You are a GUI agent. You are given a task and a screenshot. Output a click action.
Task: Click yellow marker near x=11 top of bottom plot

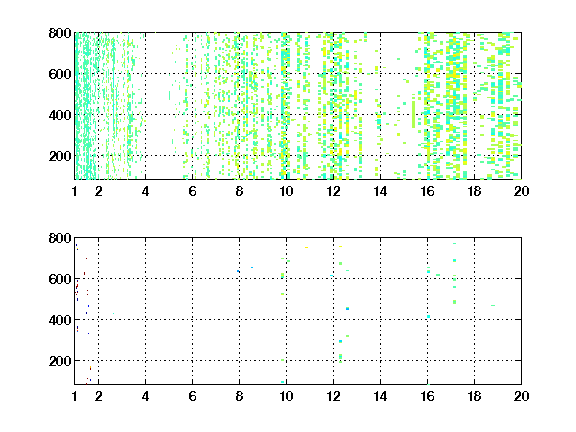pos(306,247)
